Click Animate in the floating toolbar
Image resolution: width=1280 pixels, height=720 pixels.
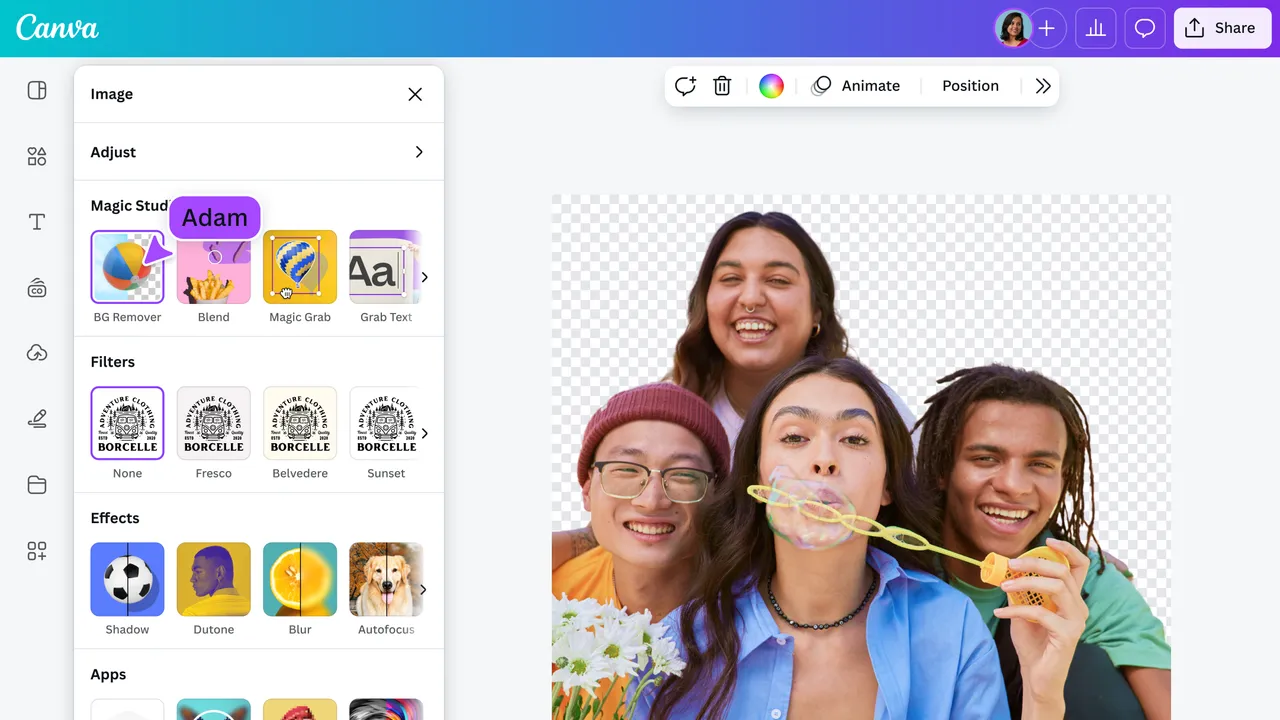(x=856, y=86)
